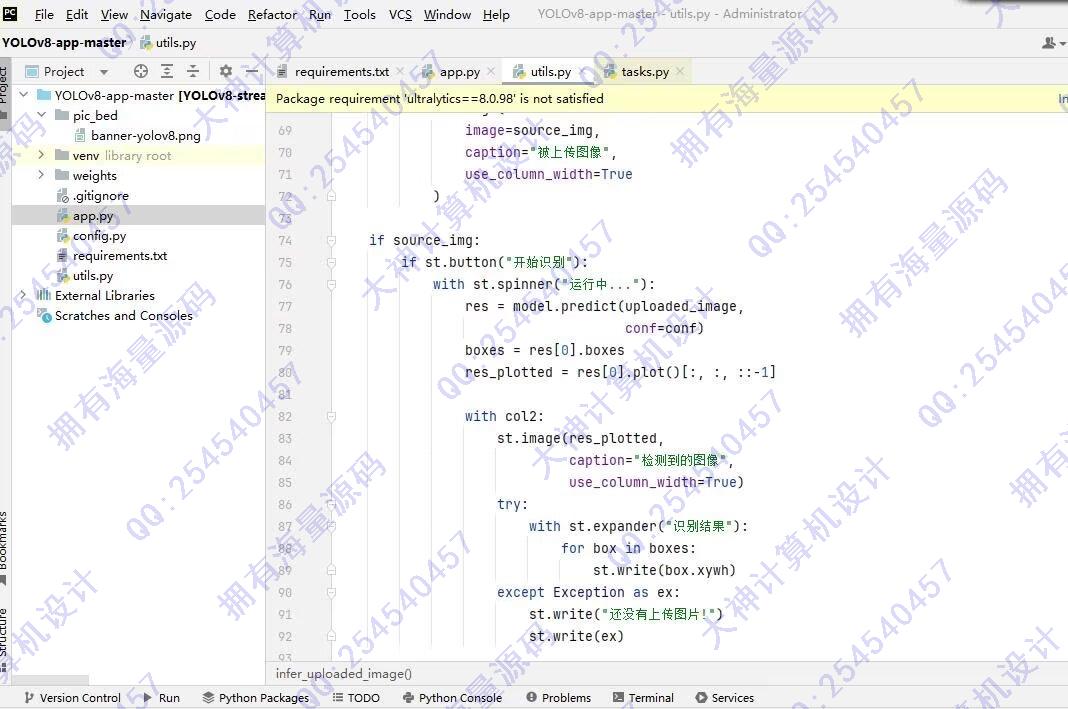Open the Project view dropdown
Image resolution: width=1068 pixels, height=709 pixels.
[104, 72]
